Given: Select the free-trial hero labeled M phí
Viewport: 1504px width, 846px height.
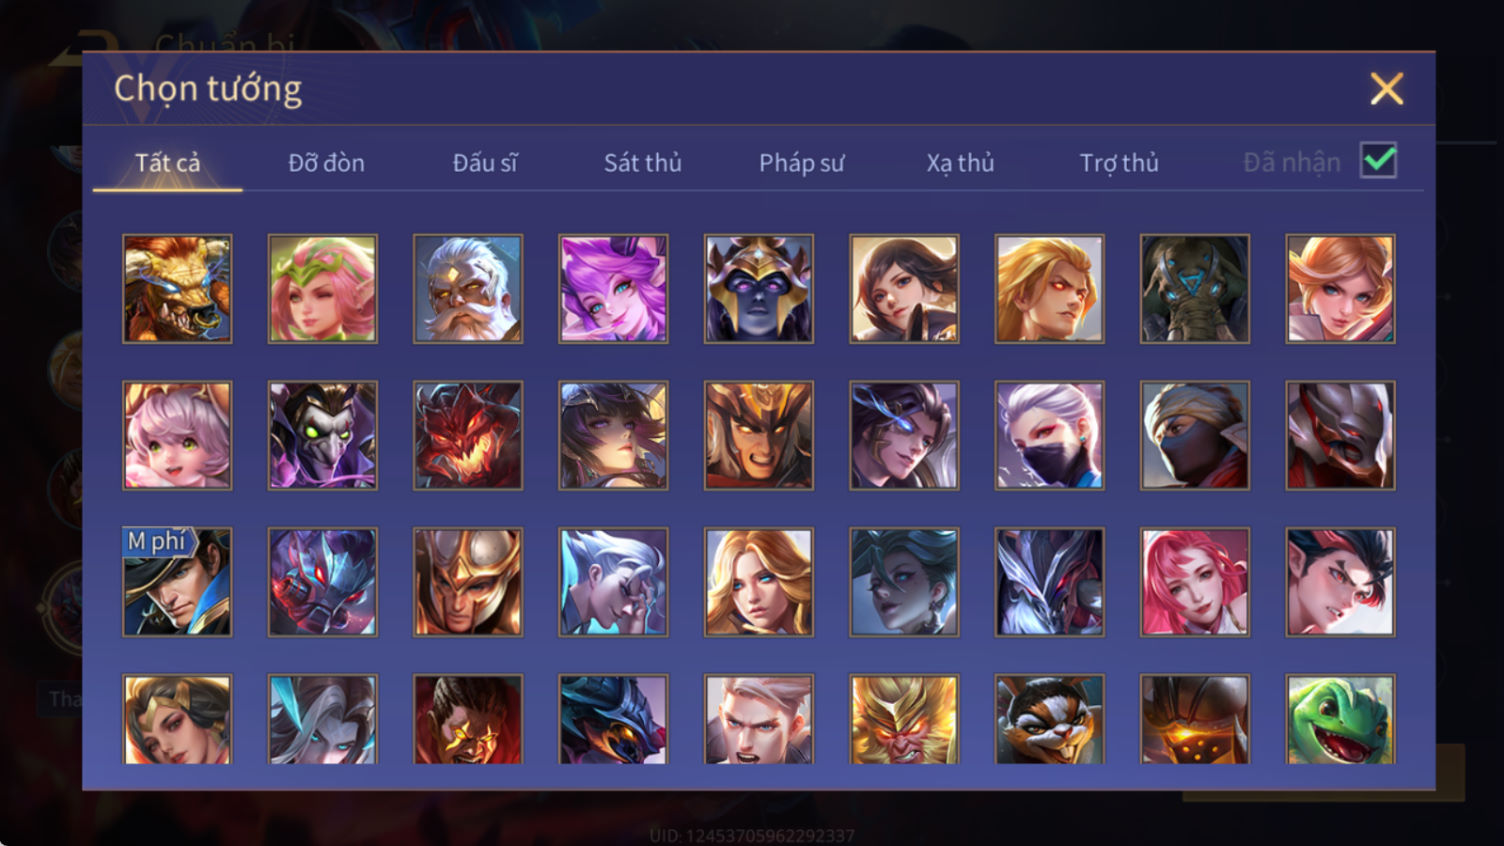Looking at the screenshot, I should coord(177,582).
